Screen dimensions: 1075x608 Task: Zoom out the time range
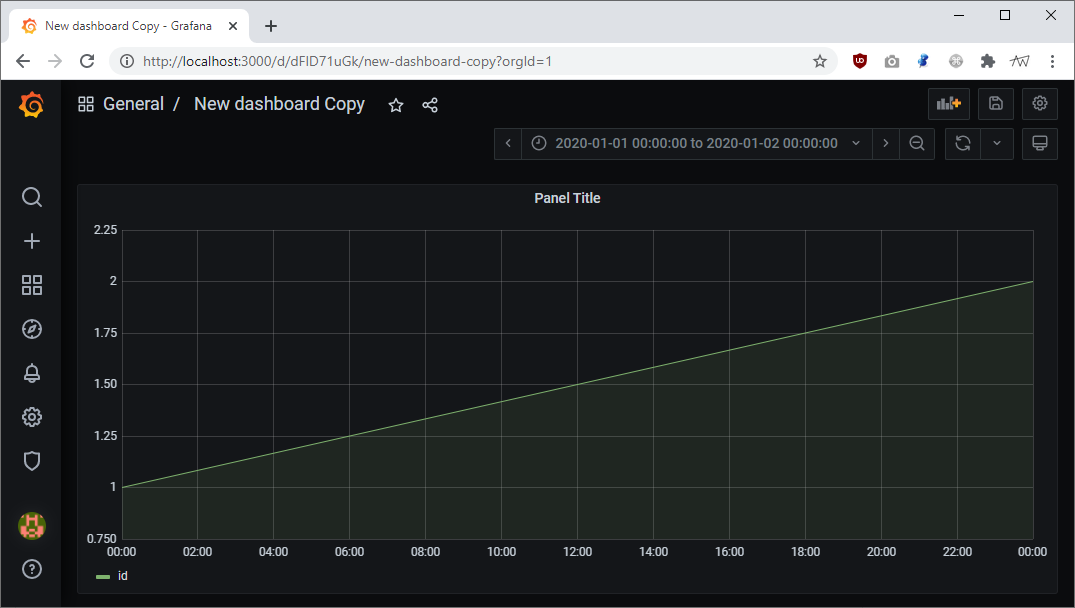click(x=917, y=143)
